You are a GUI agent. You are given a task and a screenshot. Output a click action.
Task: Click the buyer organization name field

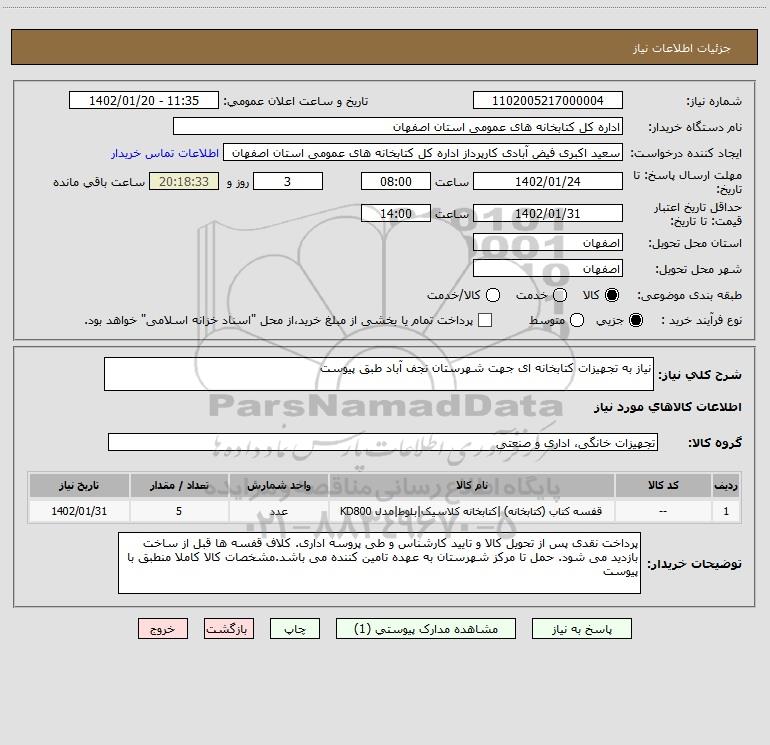pos(398,127)
